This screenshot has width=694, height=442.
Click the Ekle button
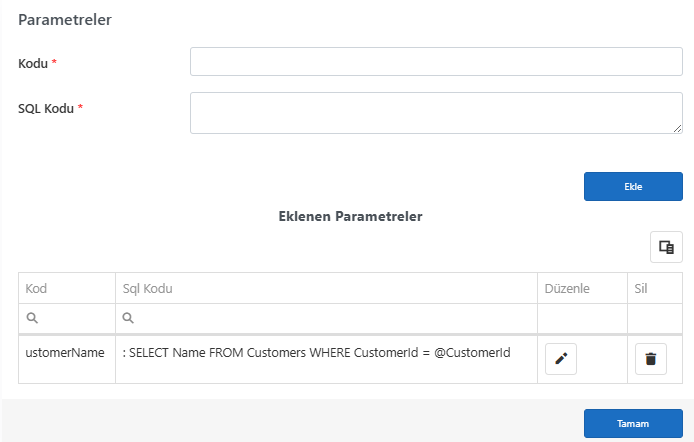click(x=633, y=187)
